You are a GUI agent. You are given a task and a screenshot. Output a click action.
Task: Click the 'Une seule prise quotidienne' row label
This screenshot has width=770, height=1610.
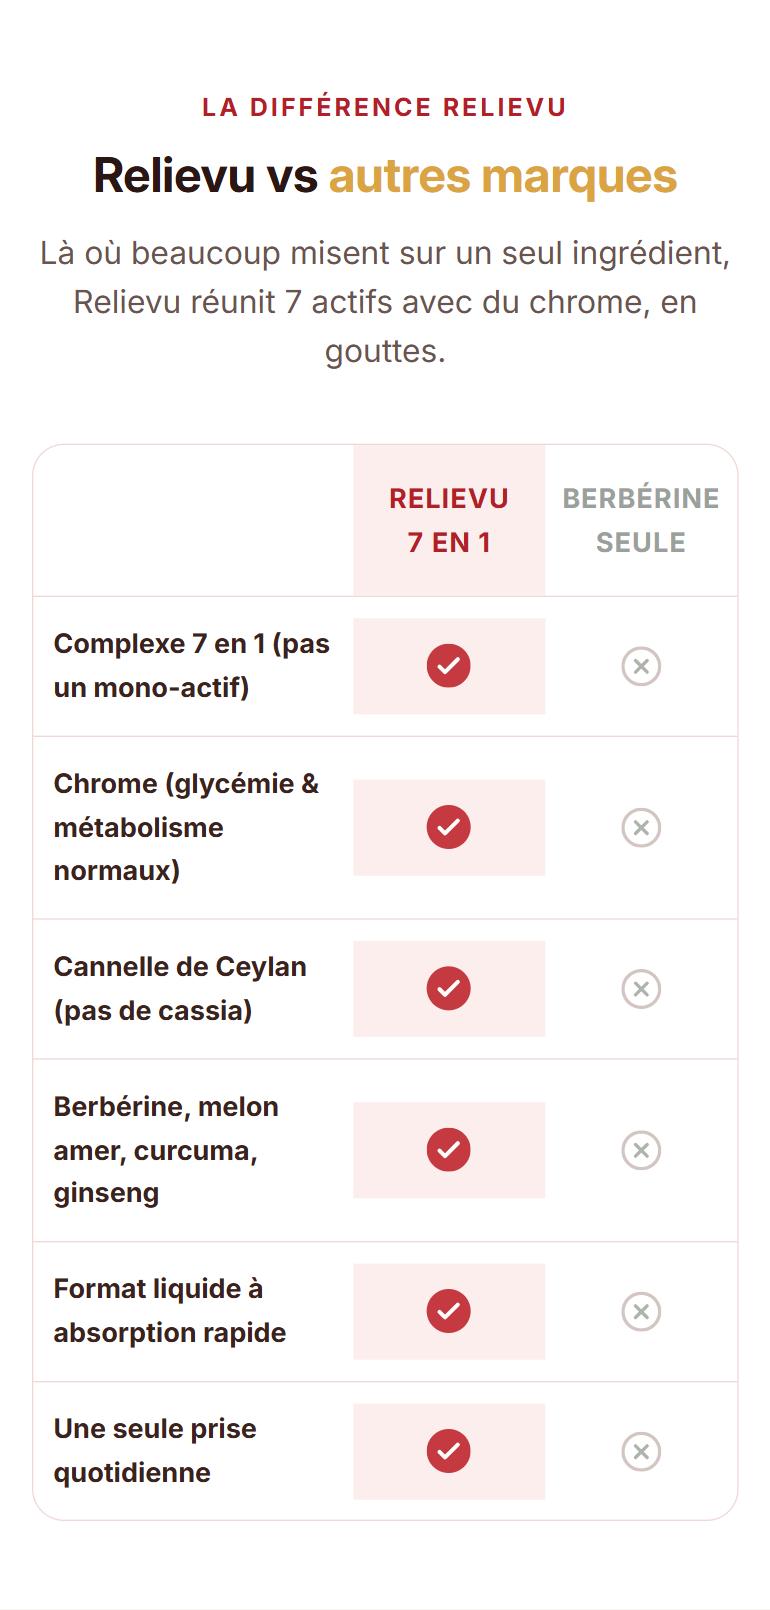click(155, 1451)
